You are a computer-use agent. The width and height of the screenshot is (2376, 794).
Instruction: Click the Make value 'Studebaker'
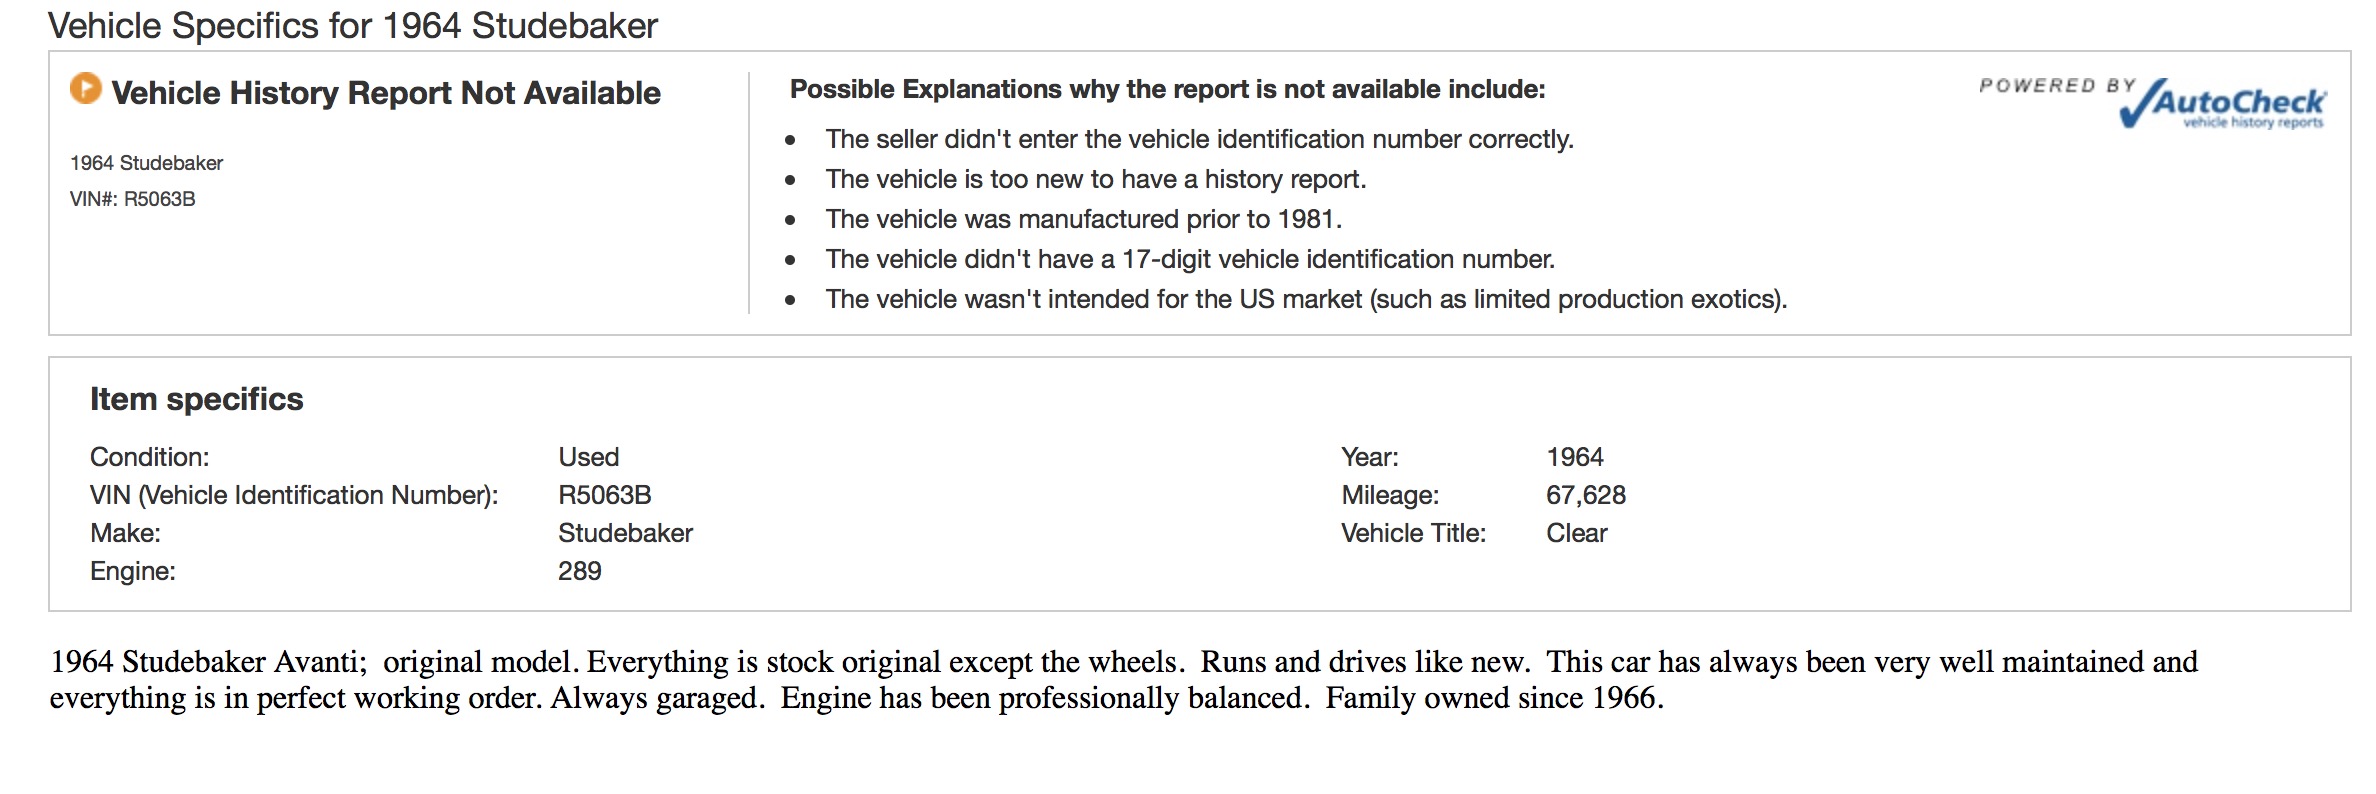point(625,533)
